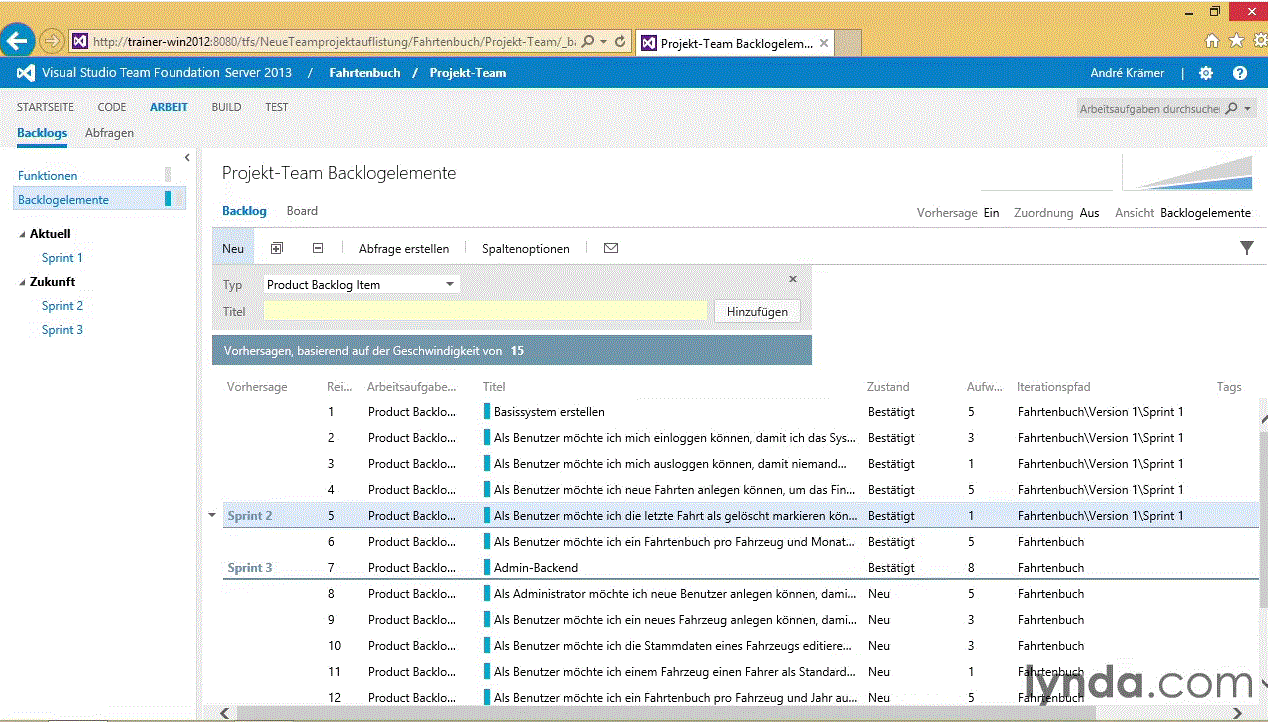Click the Titel column header
The height and width of the screenshot is (722, 1268).
pyautogui.click(x=494, y=387)
